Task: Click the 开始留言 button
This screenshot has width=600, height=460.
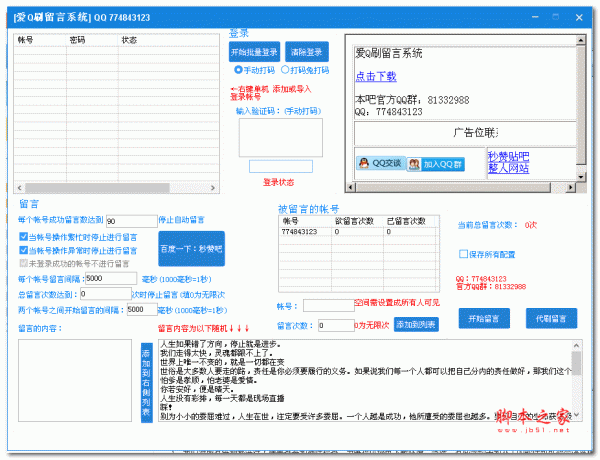Action: click(x=484, y=318)
